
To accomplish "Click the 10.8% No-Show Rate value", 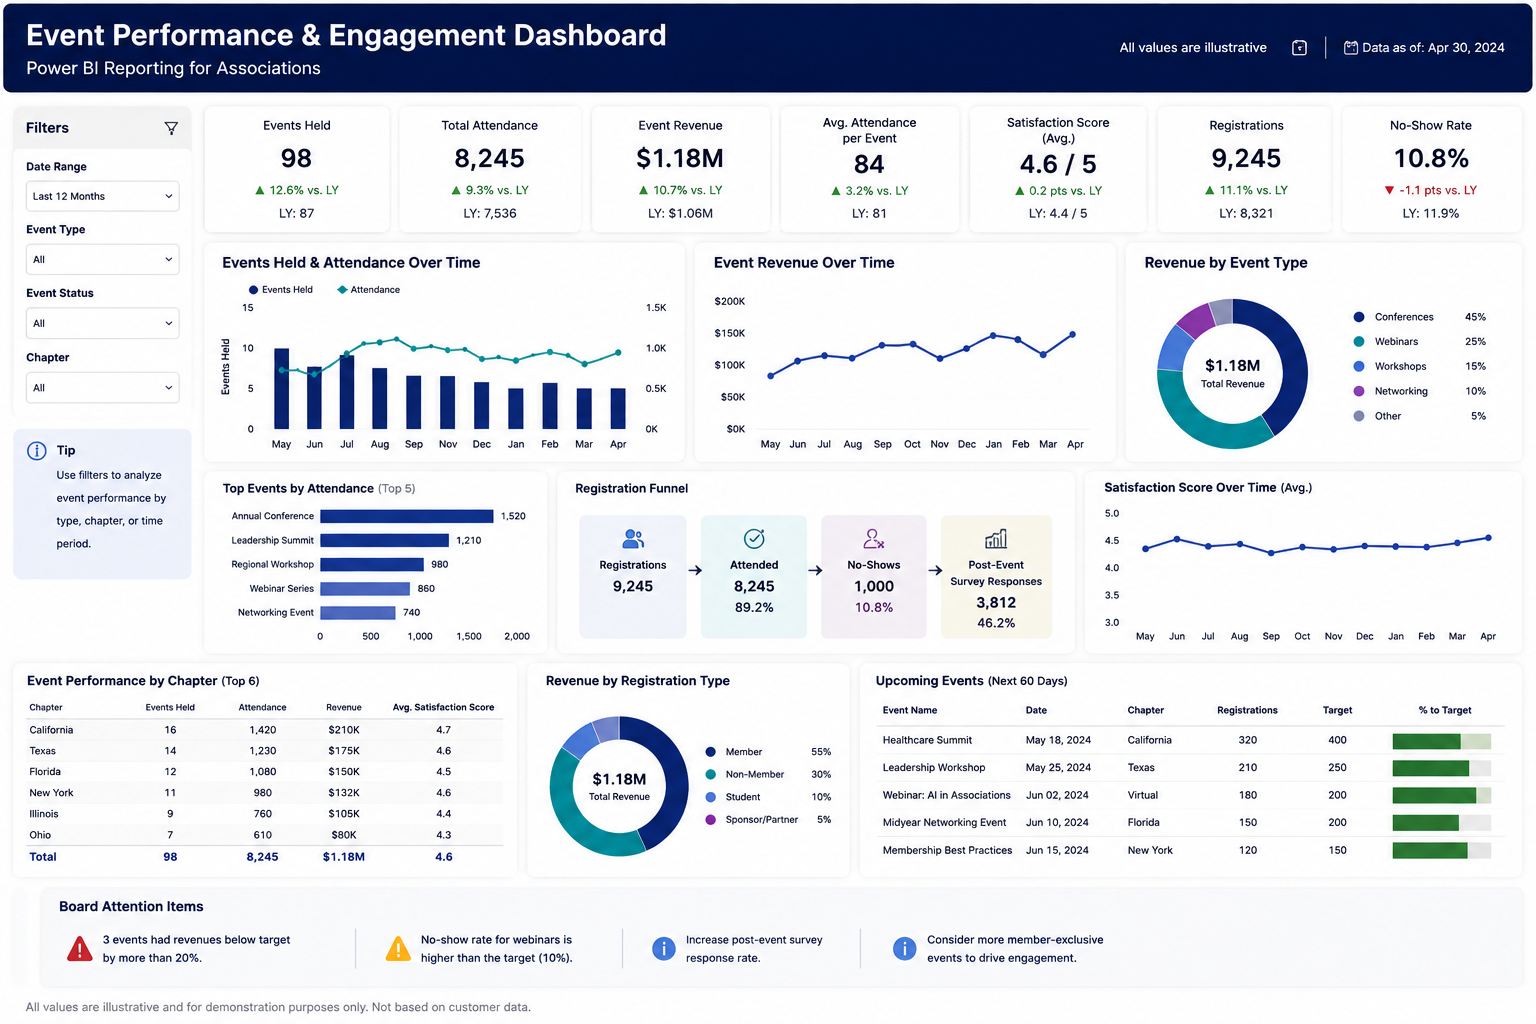I will pyautogui.click(x=1431, y=158).
